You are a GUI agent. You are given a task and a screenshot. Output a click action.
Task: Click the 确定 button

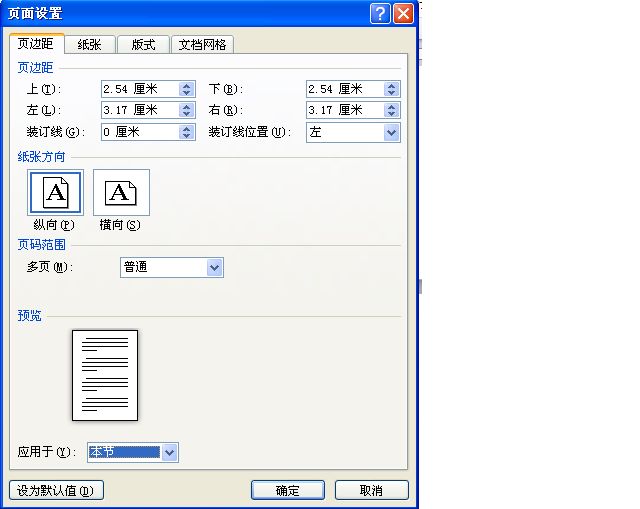pos(287,490)
